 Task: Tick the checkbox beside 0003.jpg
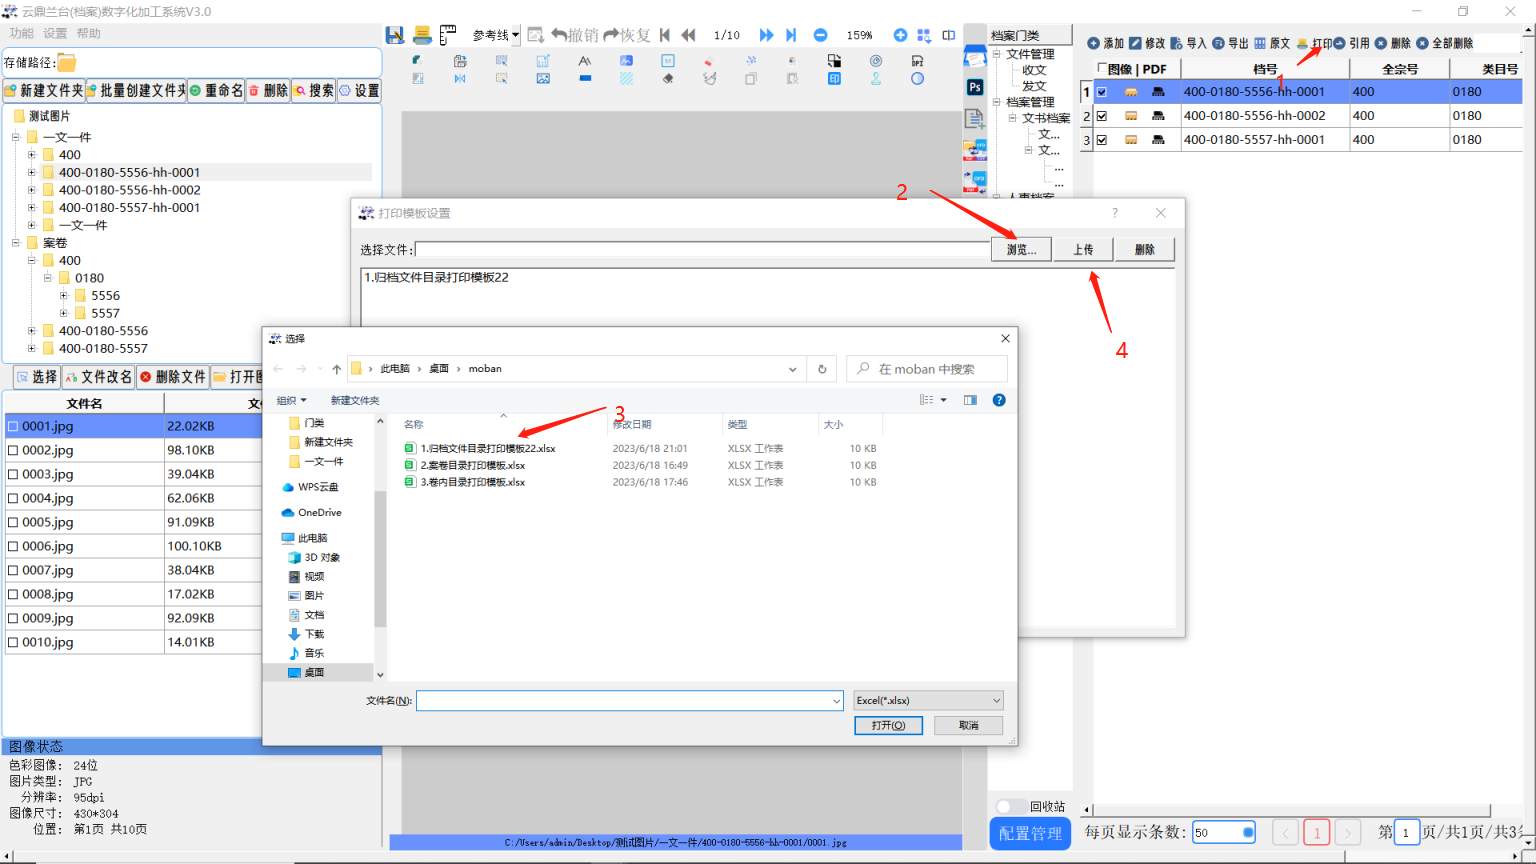click(13, 475)
